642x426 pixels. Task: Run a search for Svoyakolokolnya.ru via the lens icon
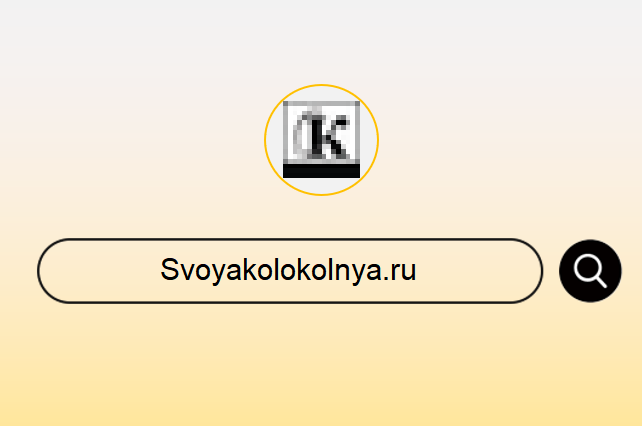[590, 271]
